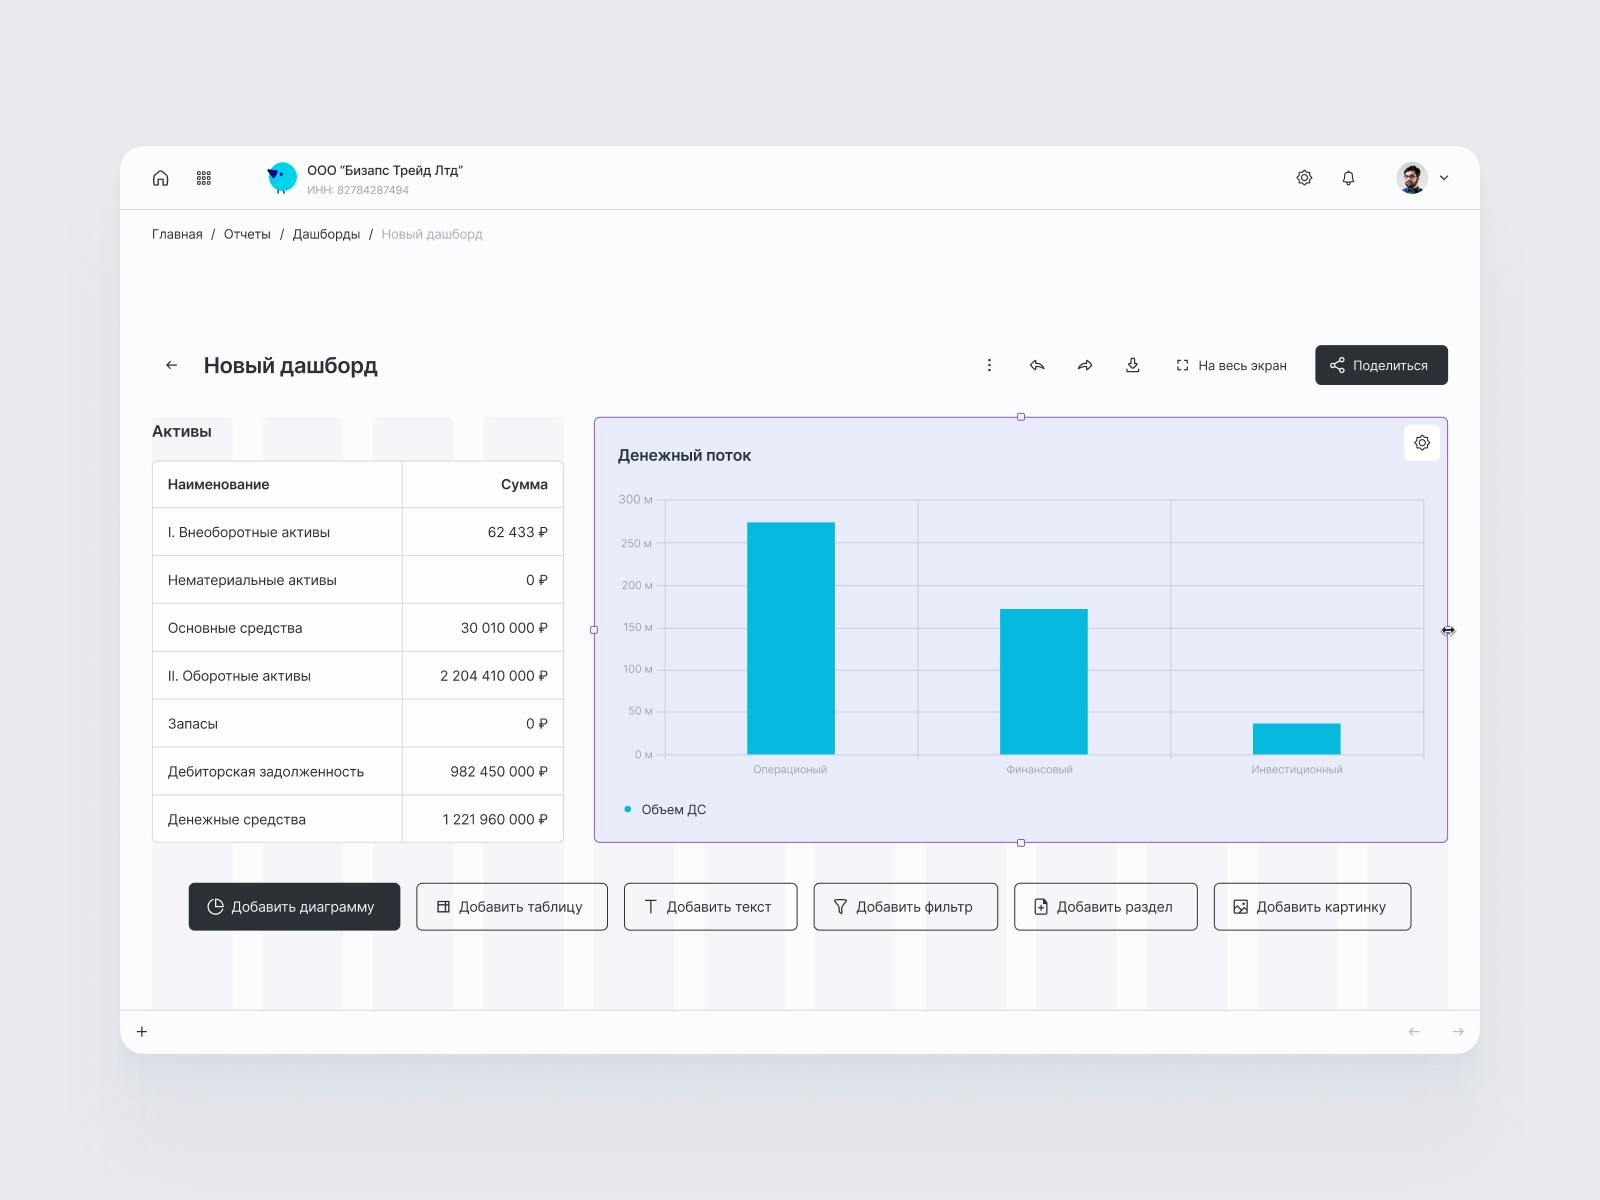Click Добавить фильтр button

[906, 907]
